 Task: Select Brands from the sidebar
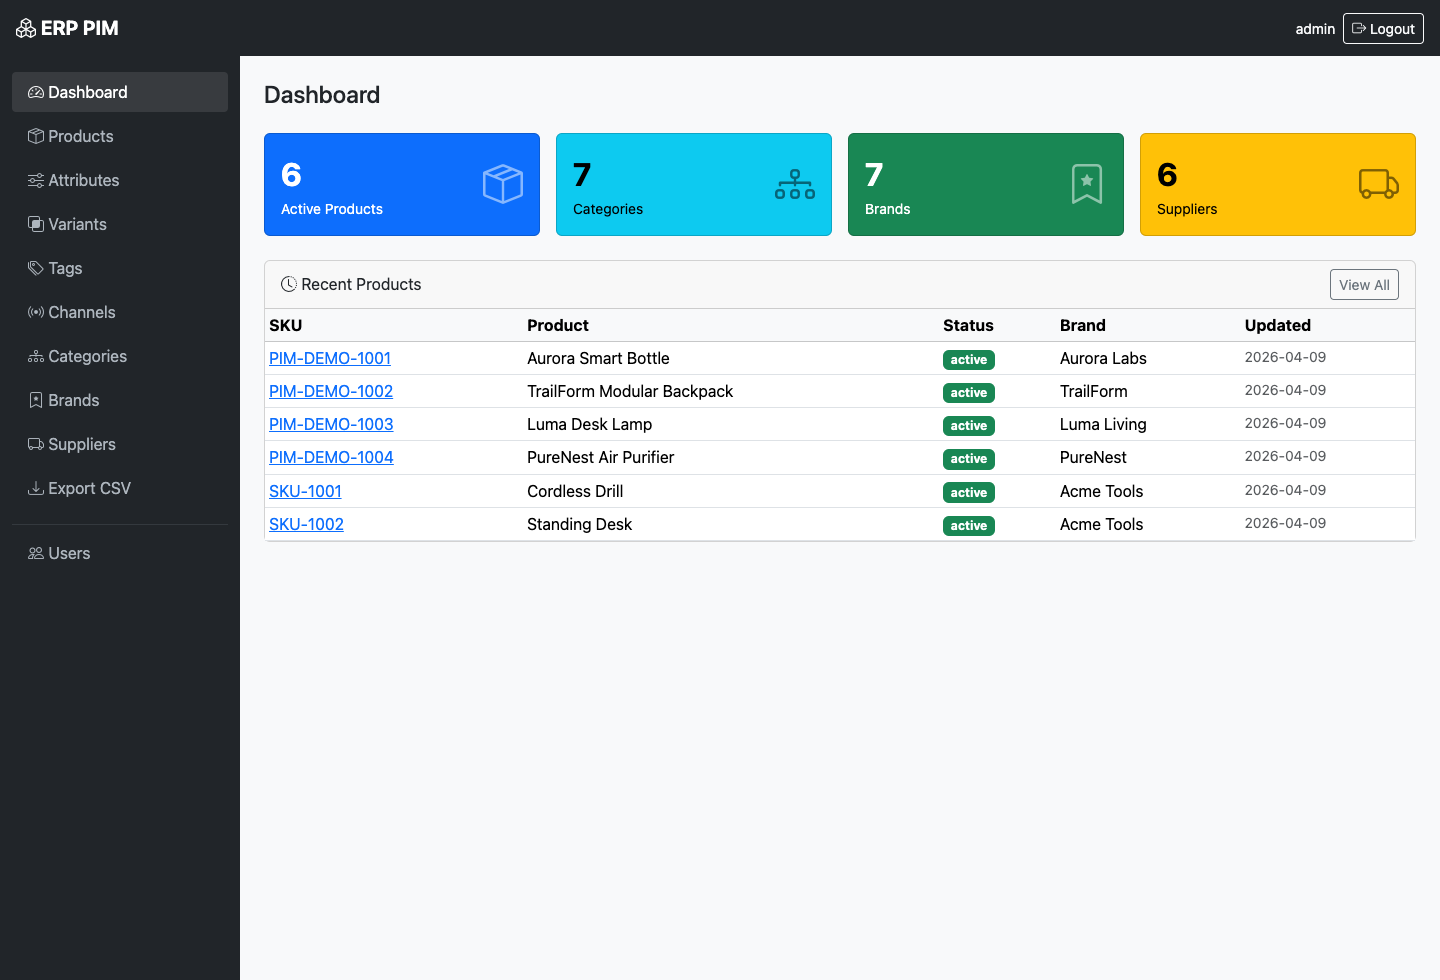coord(73,400)
